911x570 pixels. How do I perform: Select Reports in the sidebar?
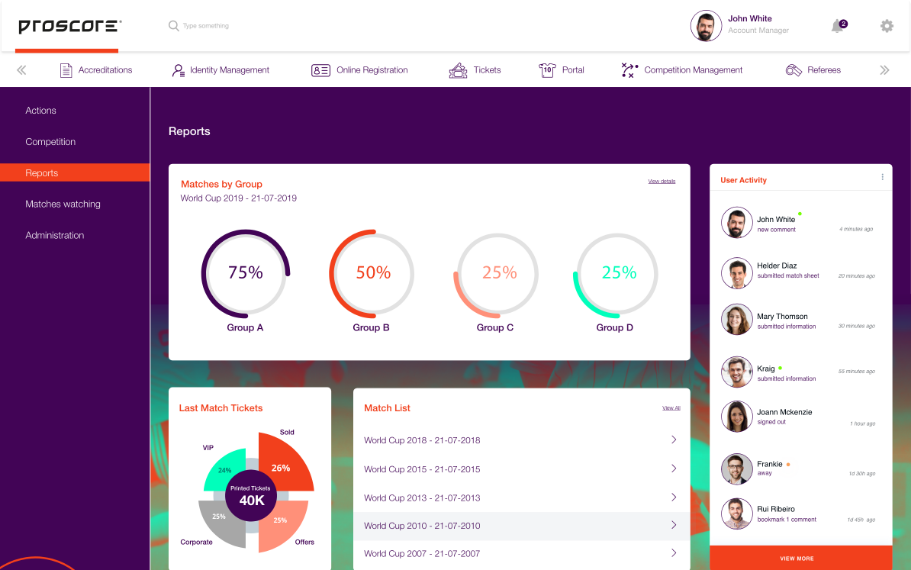75,173
